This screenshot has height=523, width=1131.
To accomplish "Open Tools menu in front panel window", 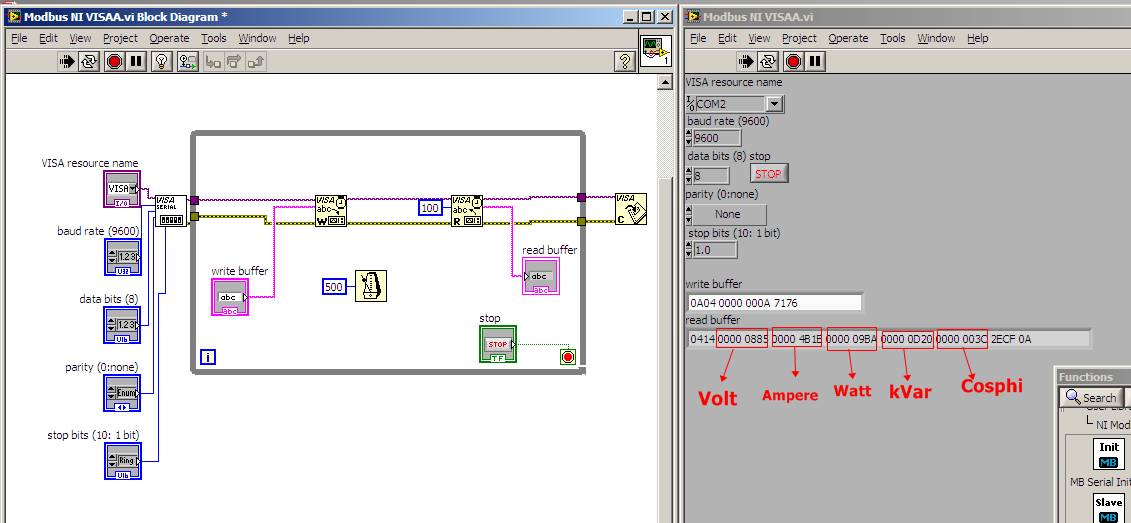I will (x=892, y=38).
